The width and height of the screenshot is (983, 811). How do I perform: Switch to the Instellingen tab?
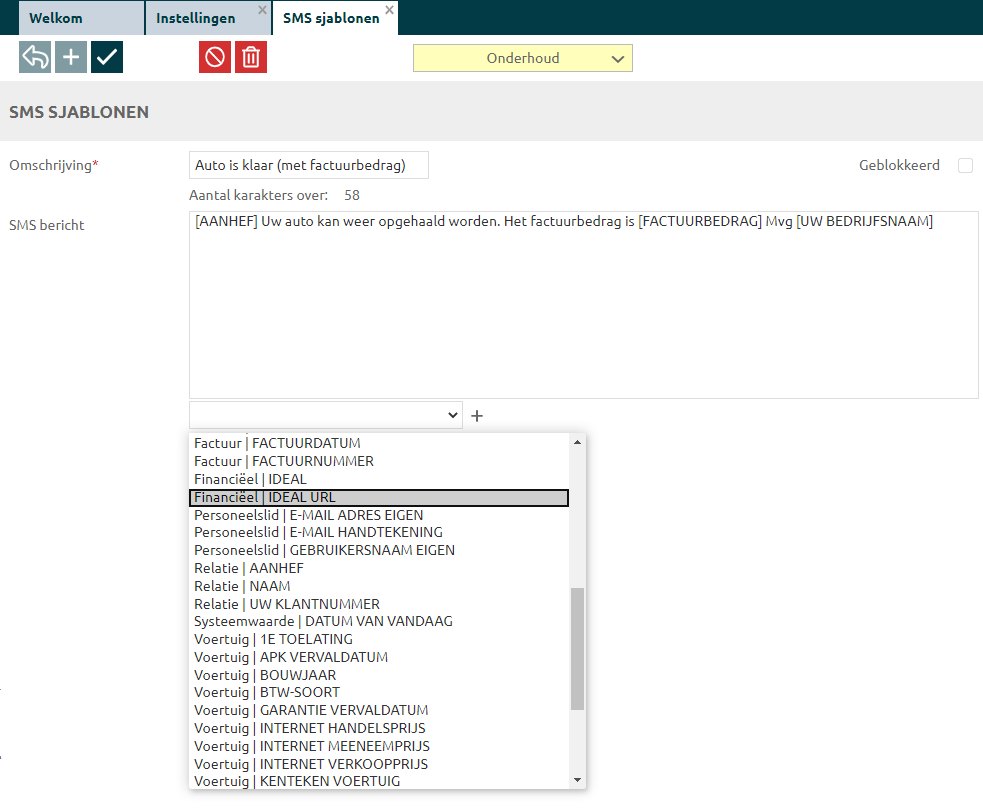click(196, 18)
